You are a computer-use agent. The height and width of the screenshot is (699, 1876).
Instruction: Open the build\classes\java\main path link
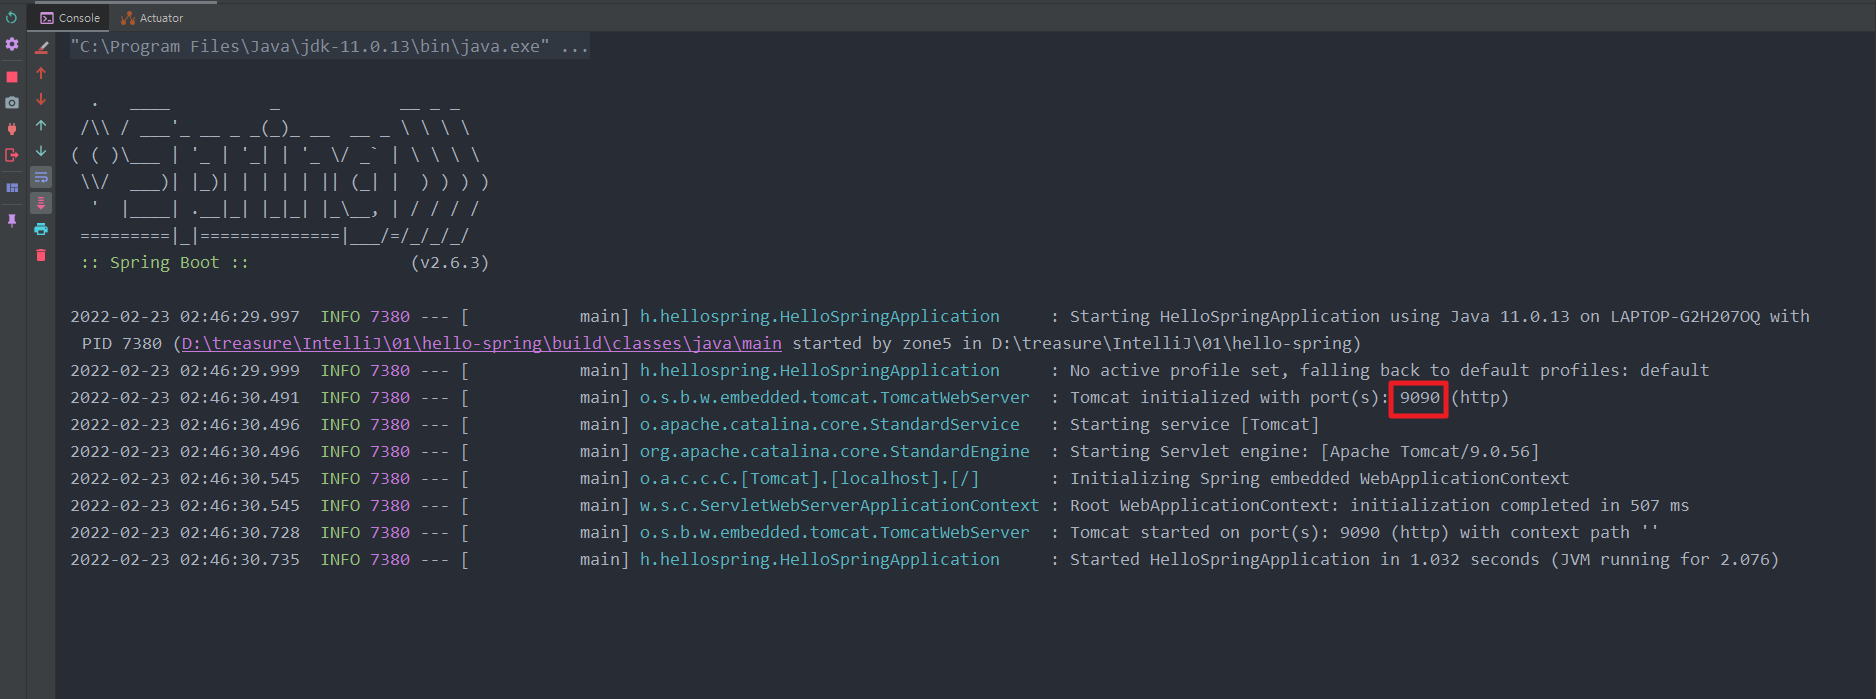[481, 343]
